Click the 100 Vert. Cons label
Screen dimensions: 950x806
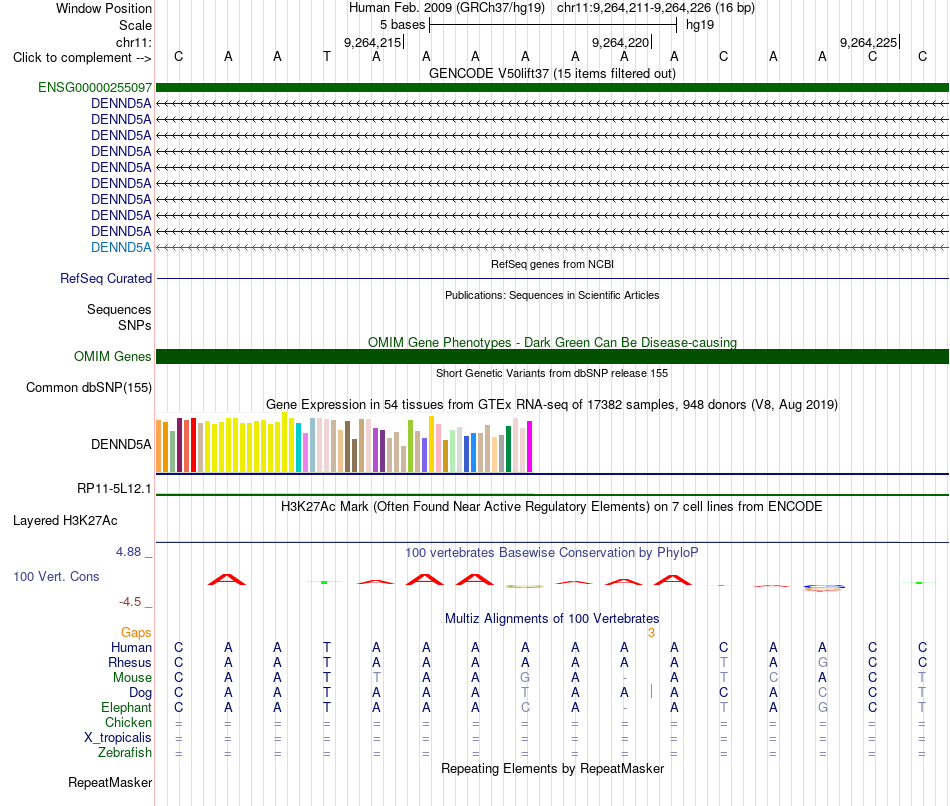point(56,576)
